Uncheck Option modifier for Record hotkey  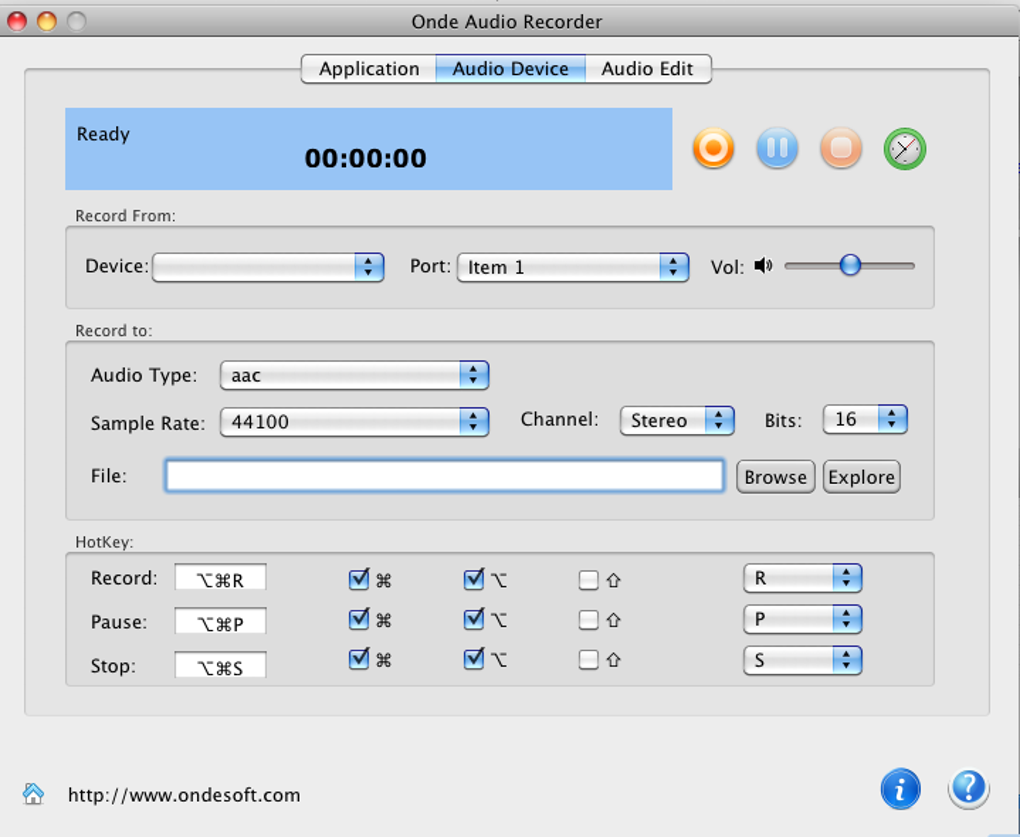tap(474, 579)
